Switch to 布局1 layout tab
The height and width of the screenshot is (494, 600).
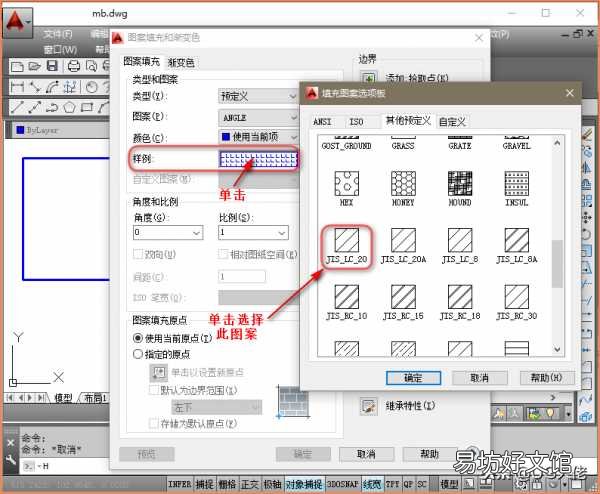point(95,398)
